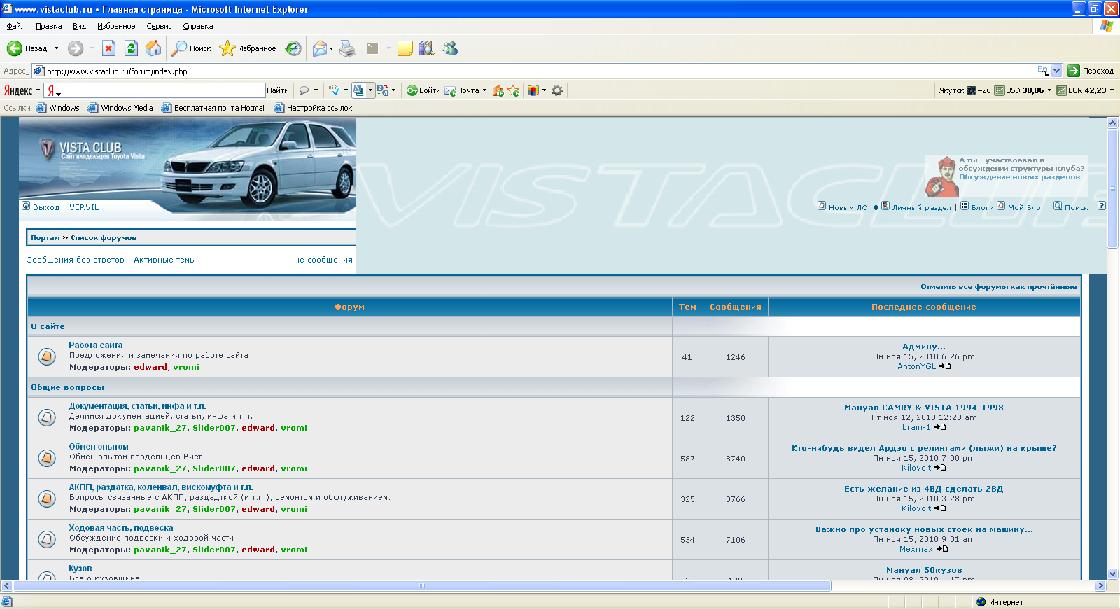Go to Home page icon
Screen dimensions: 1120x609
(x=154, y=48)
